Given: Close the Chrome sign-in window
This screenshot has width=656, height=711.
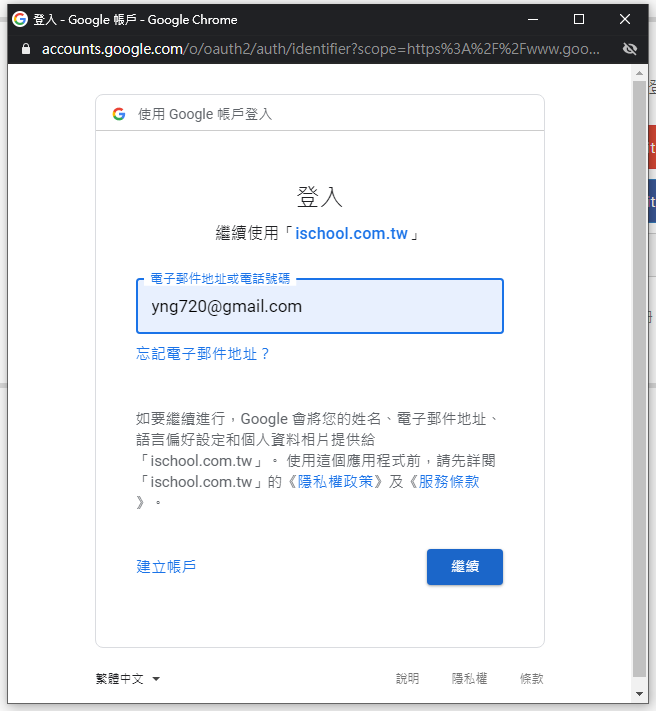Looking at the screenshot, I should (x=625, y=19).
